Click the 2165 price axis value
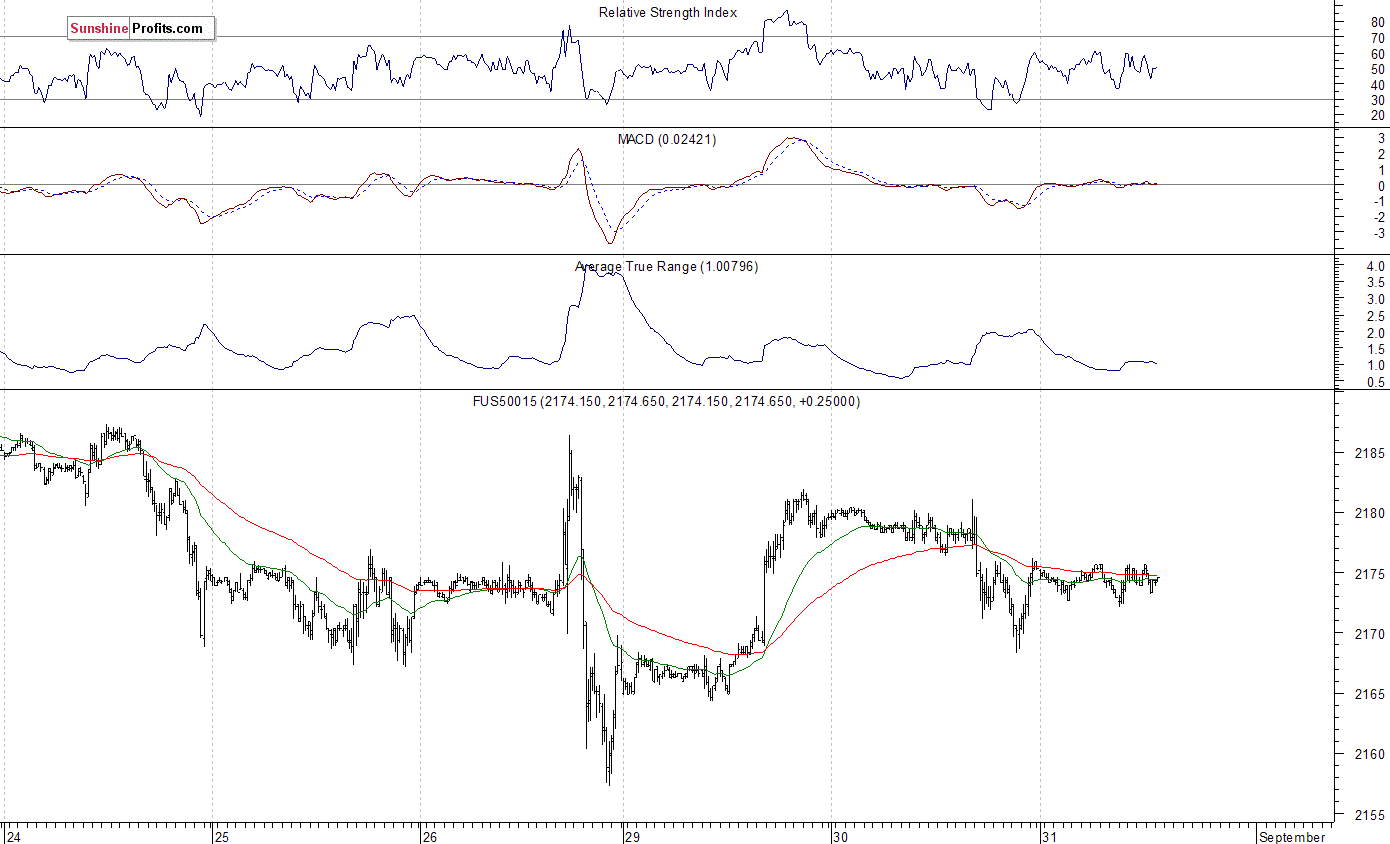Viewport: 1390px width, 844px height. click(1369, 694)
